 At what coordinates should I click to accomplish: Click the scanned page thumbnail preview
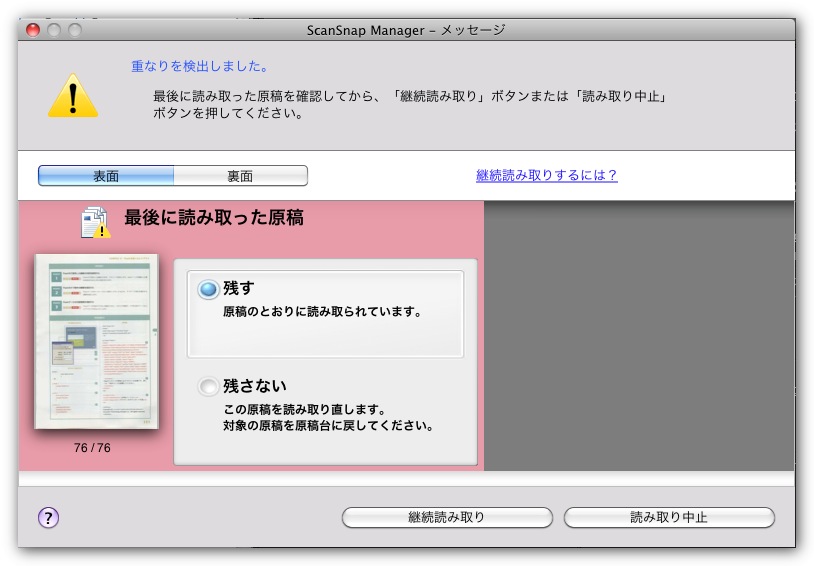pos(97,341)
